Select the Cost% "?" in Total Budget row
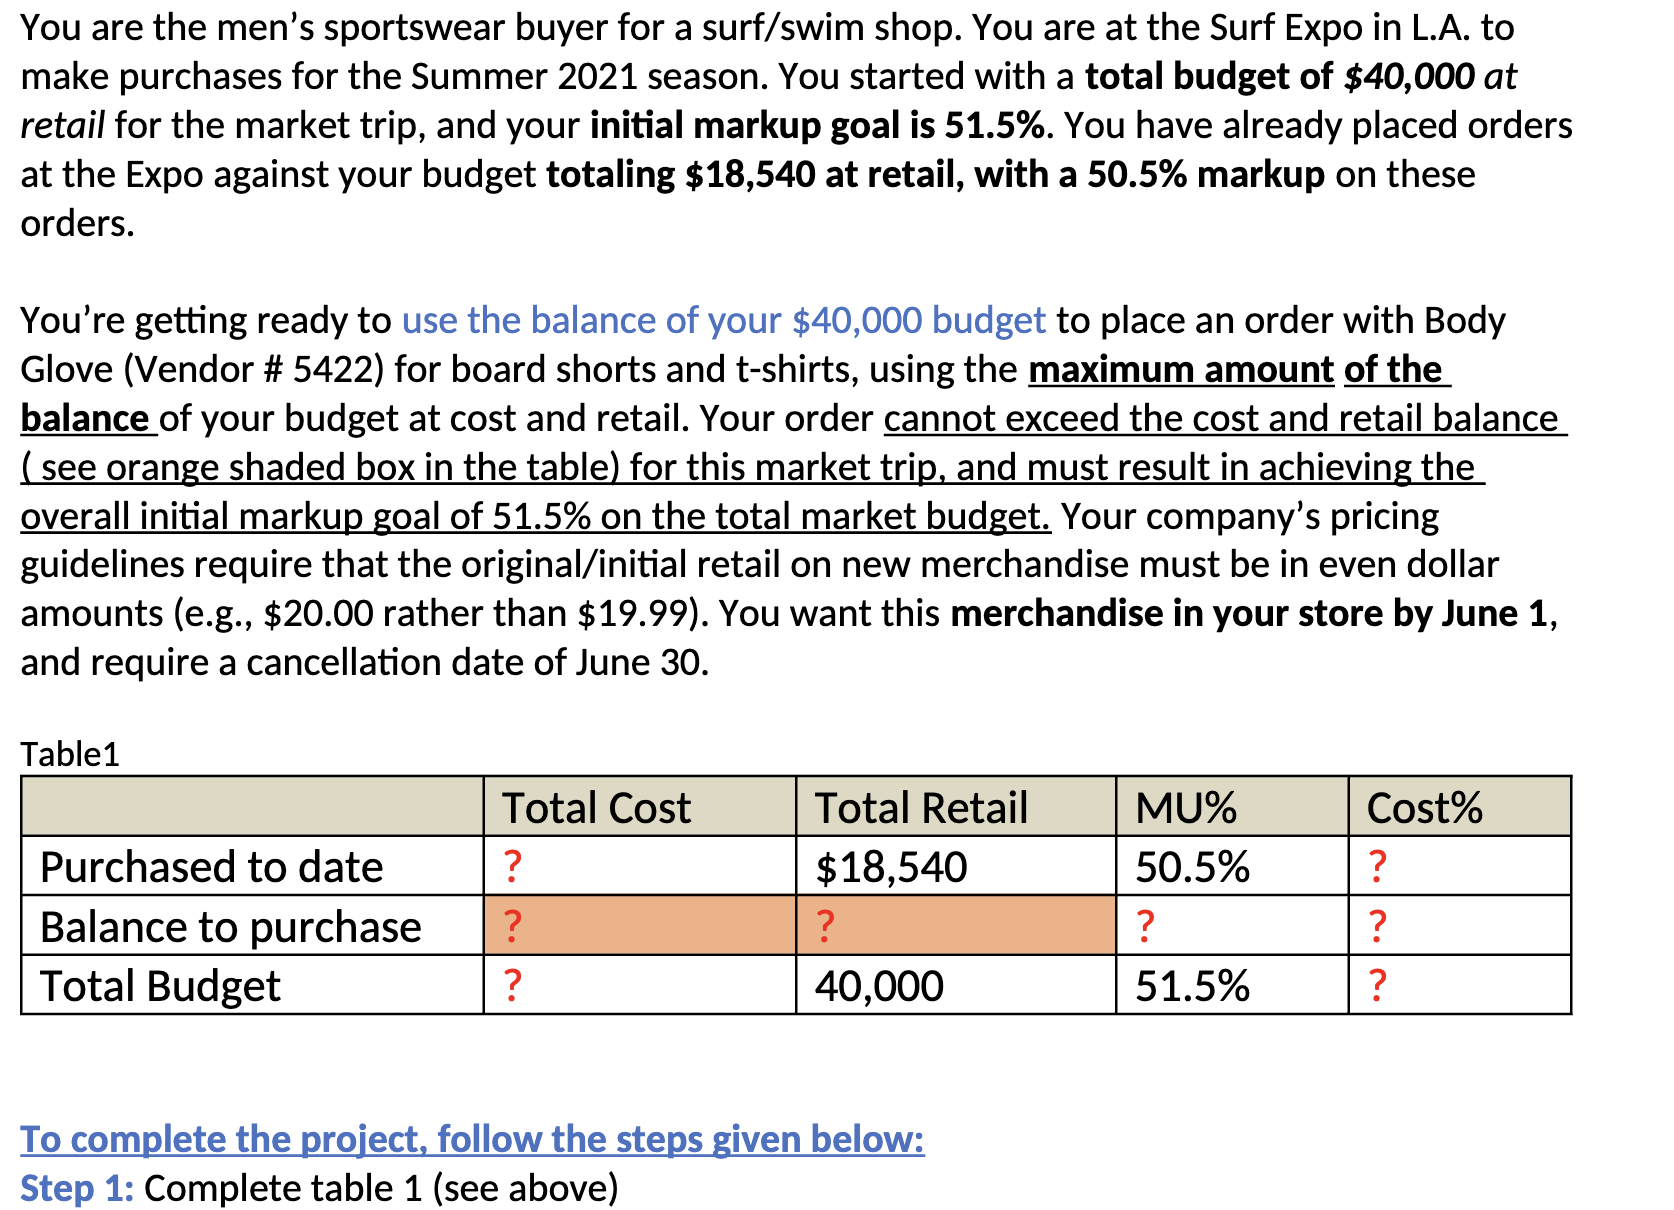The width and height of the screenshot is (1674, 1210). [1377, 985]
